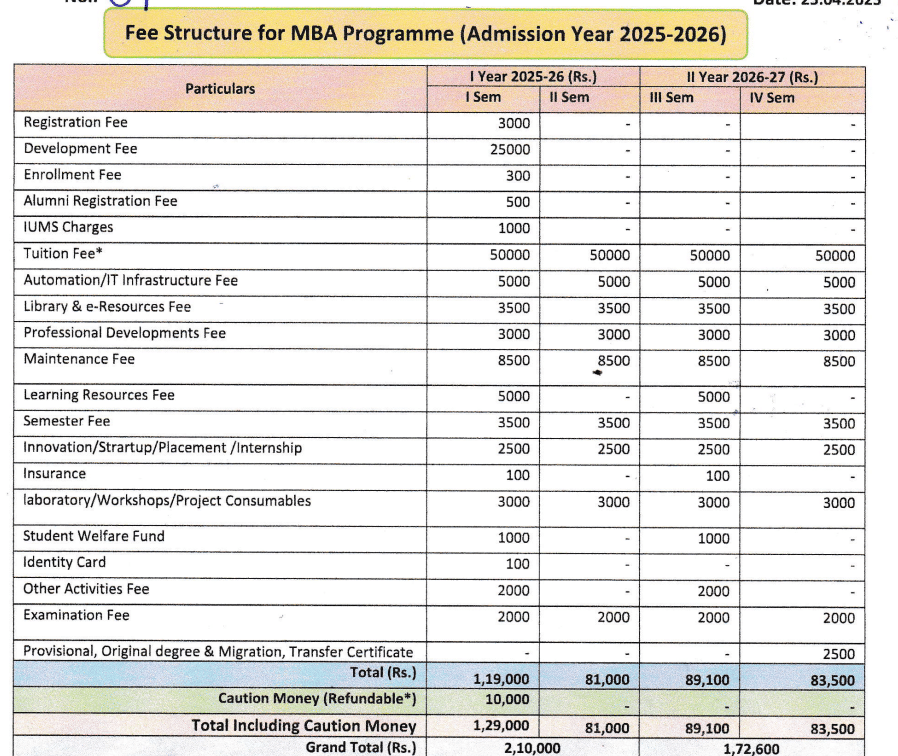The height and width of the screenshot is (756, 898).
Task: Select the 89,100 total in Total (Rs.) row
Action: (x=707, y=680)
